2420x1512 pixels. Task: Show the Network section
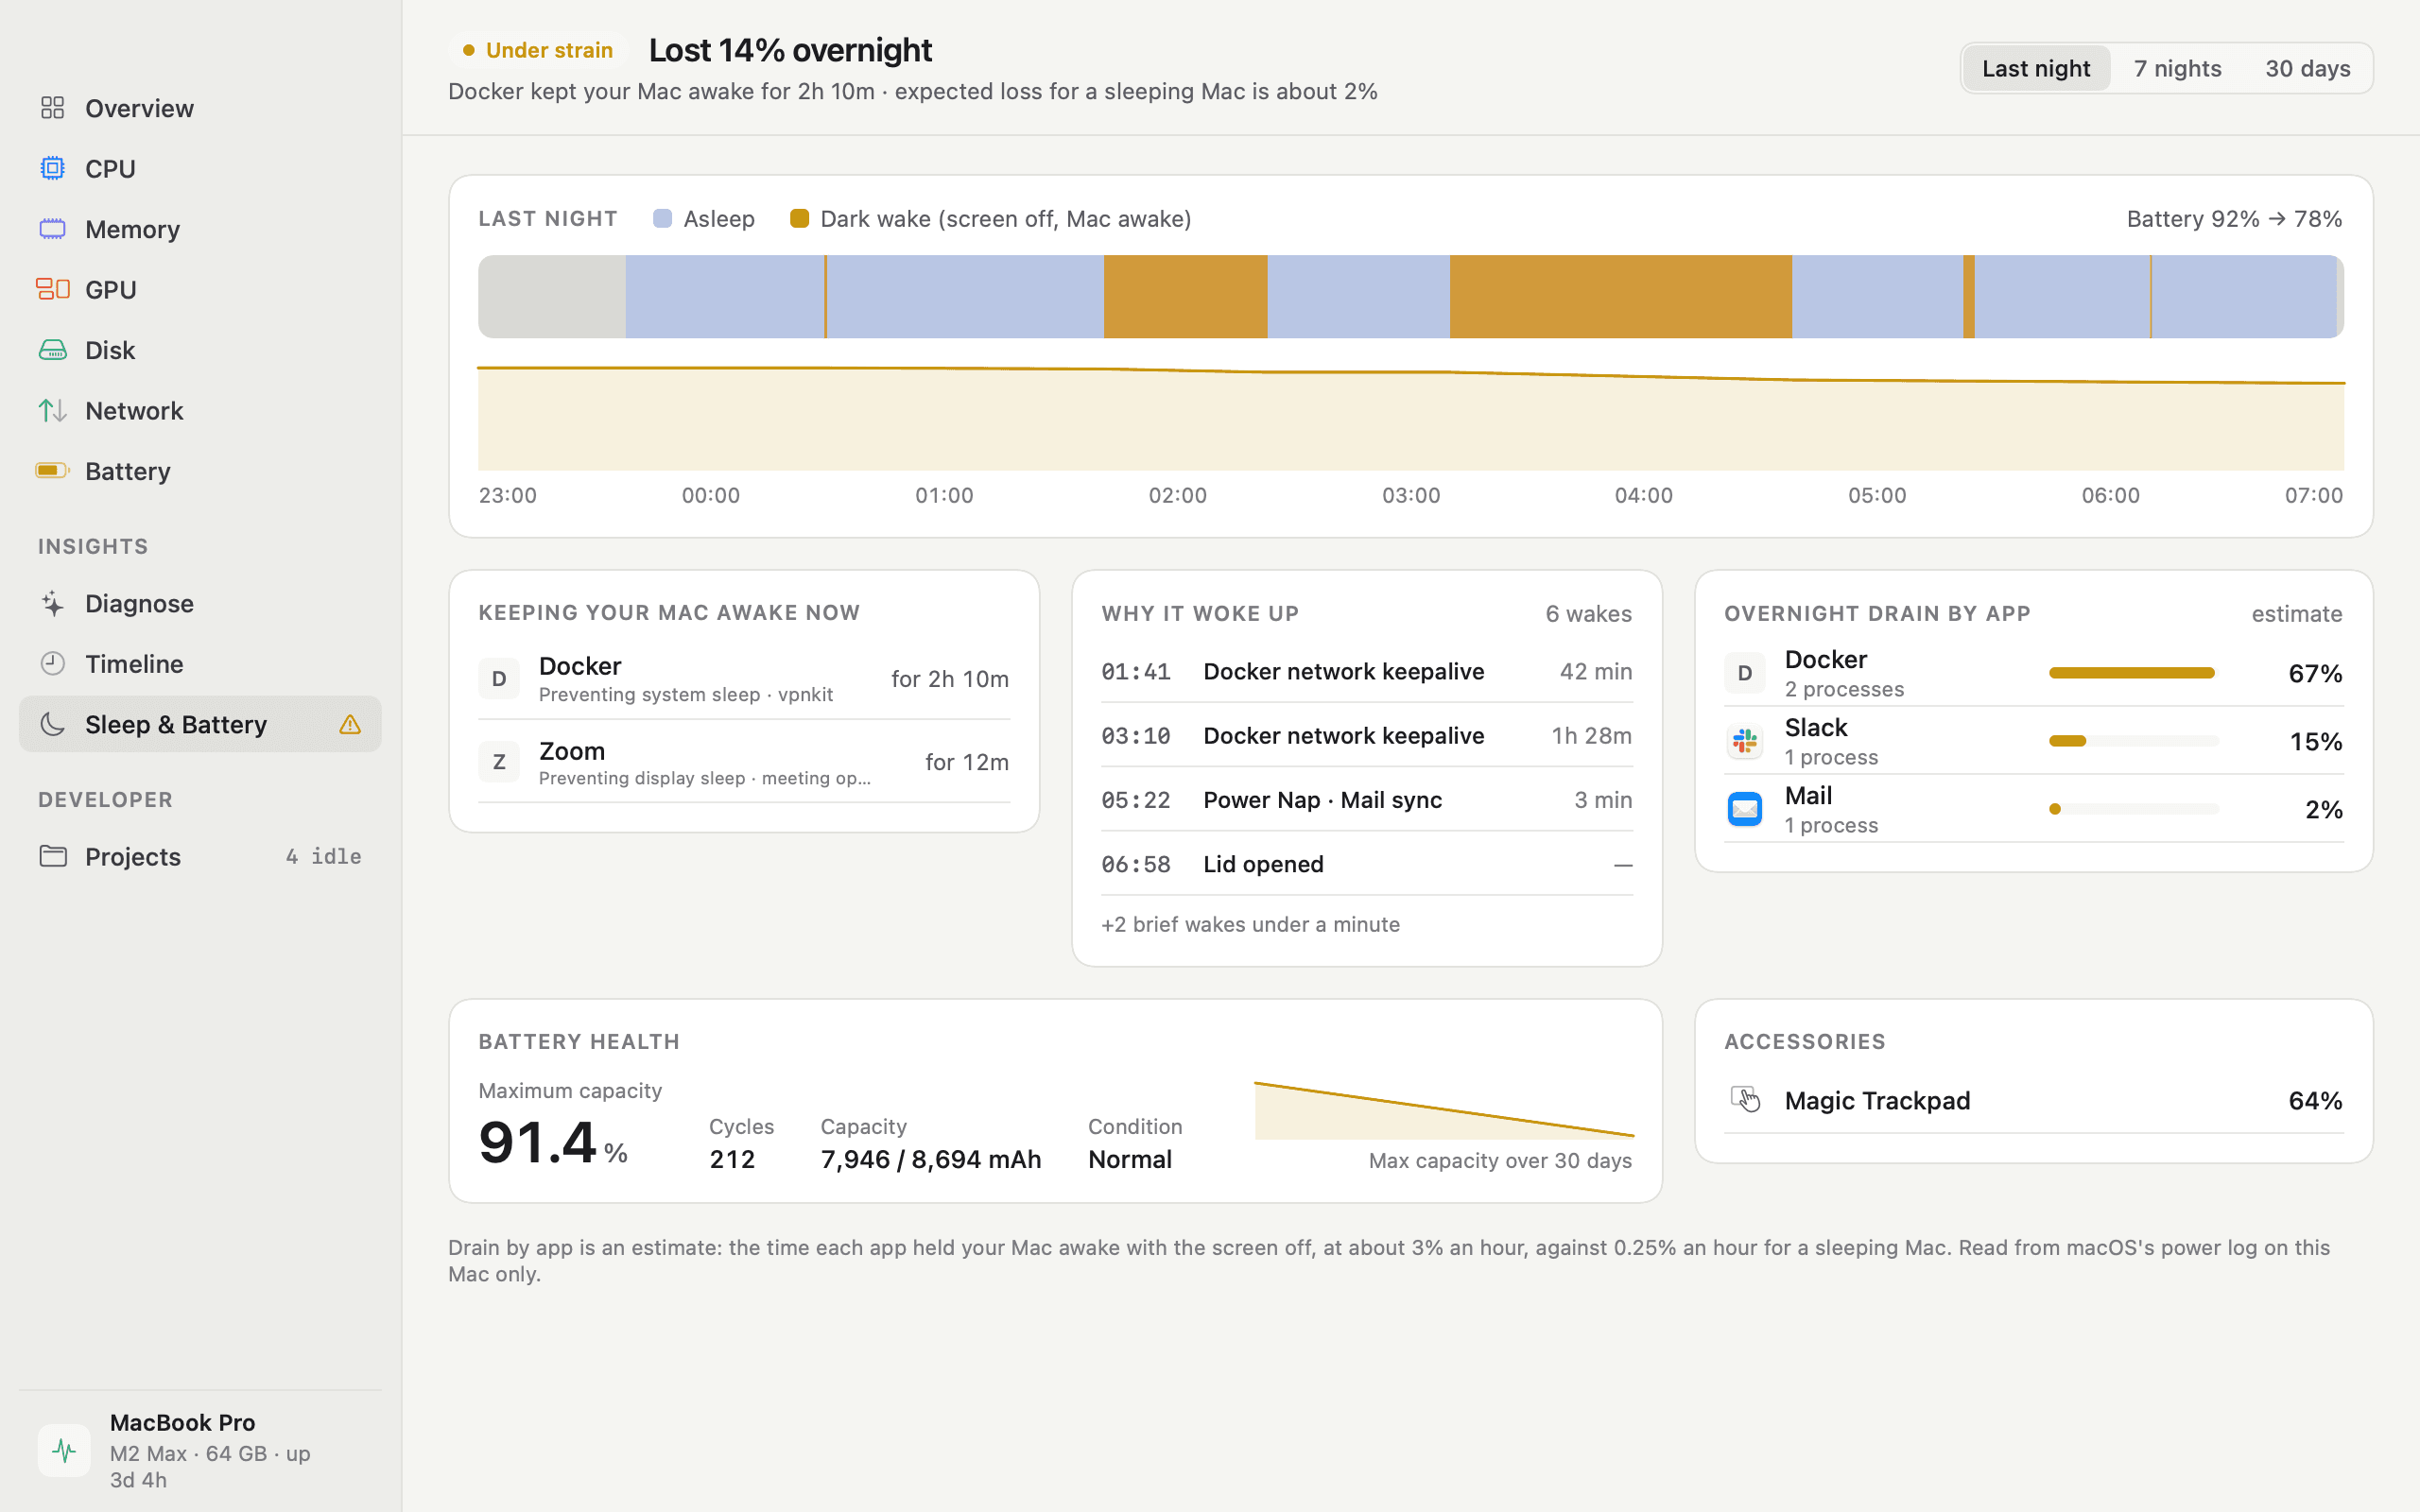point(200,410)
